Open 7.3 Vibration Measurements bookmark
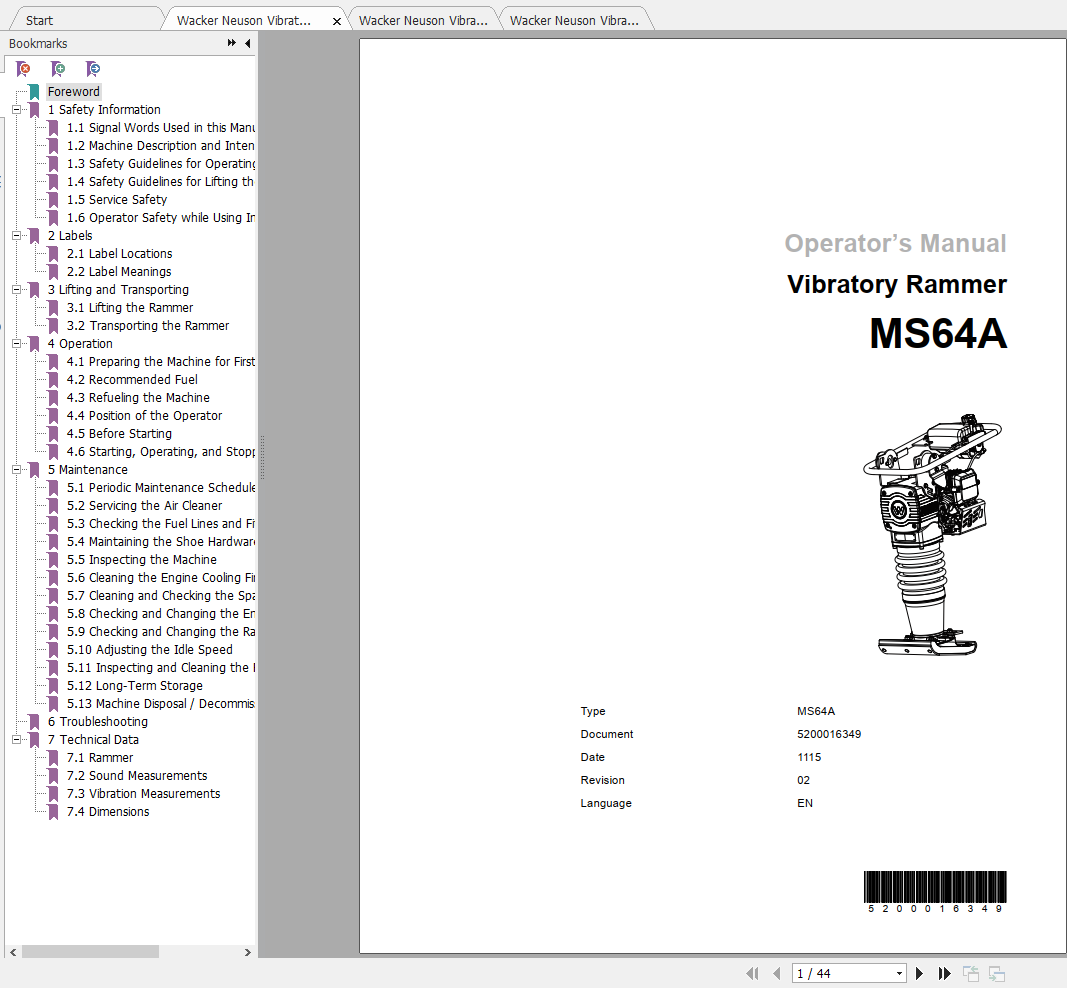Screen dimensions: 1067x988 (144, 794)
